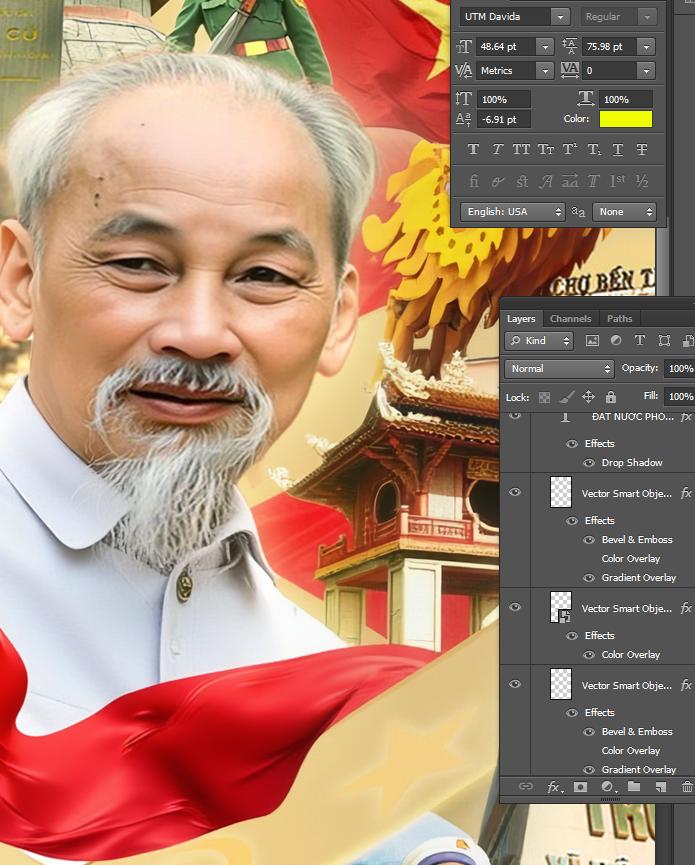The image size is (695, 865).
Task: Switch to the Channels tab
Action: coord(570,319)
